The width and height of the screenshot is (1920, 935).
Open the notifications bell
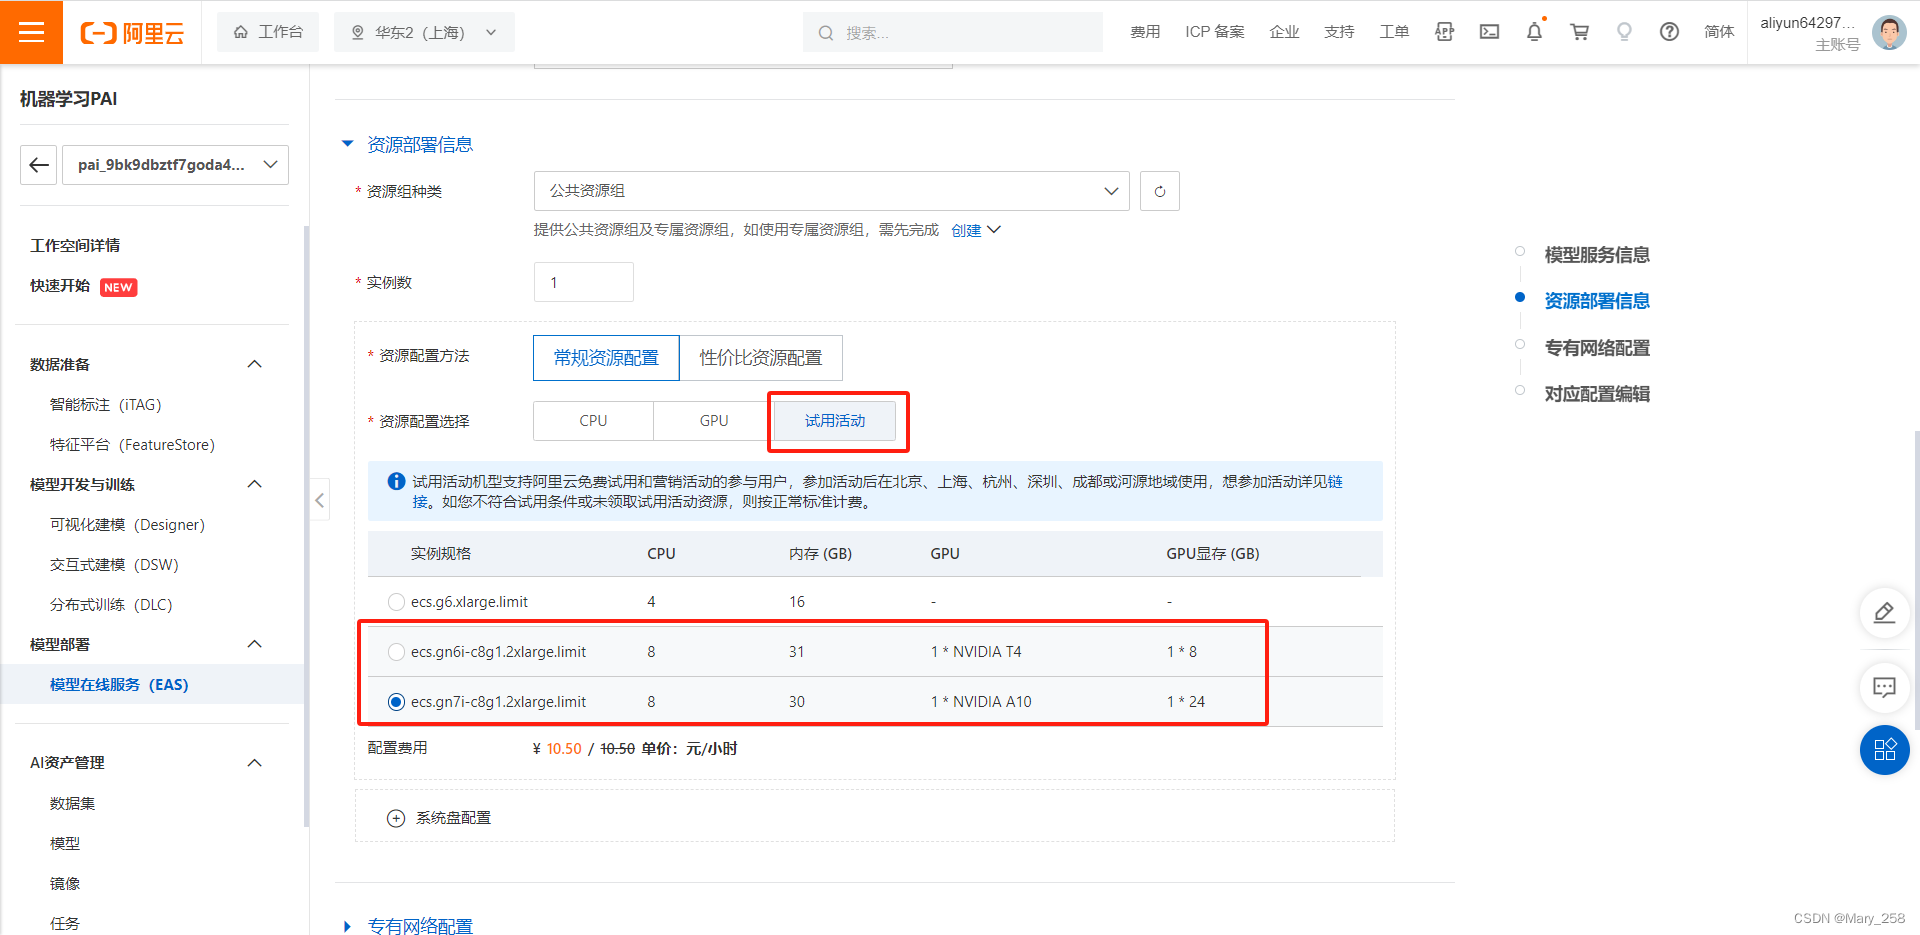1534,32
